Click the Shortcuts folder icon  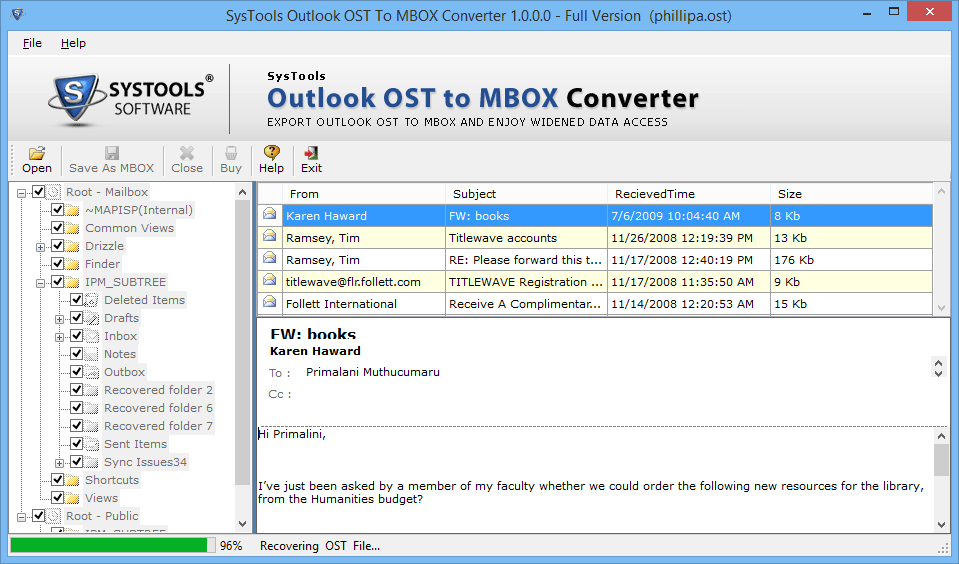tap(72, 480)
